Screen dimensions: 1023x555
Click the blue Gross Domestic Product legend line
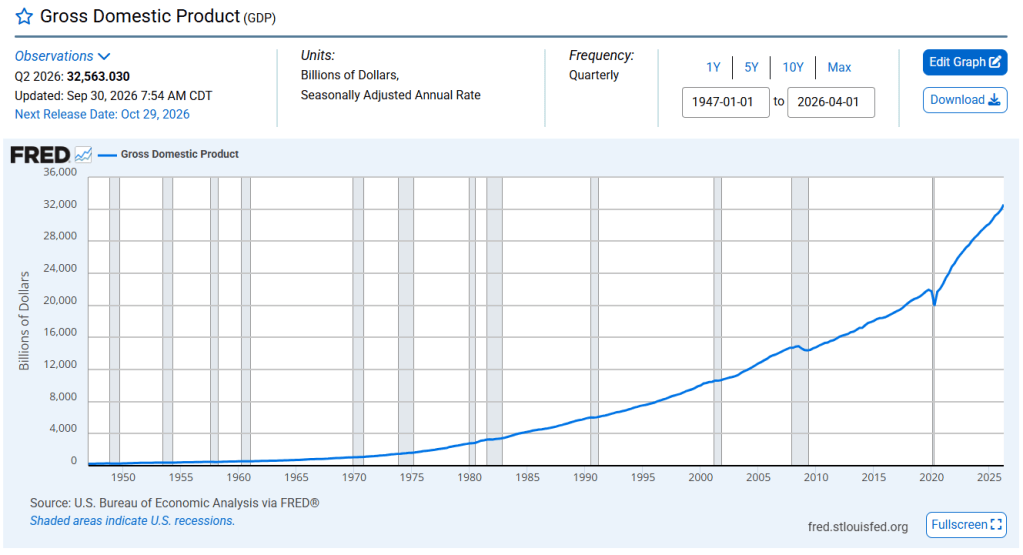107,155
